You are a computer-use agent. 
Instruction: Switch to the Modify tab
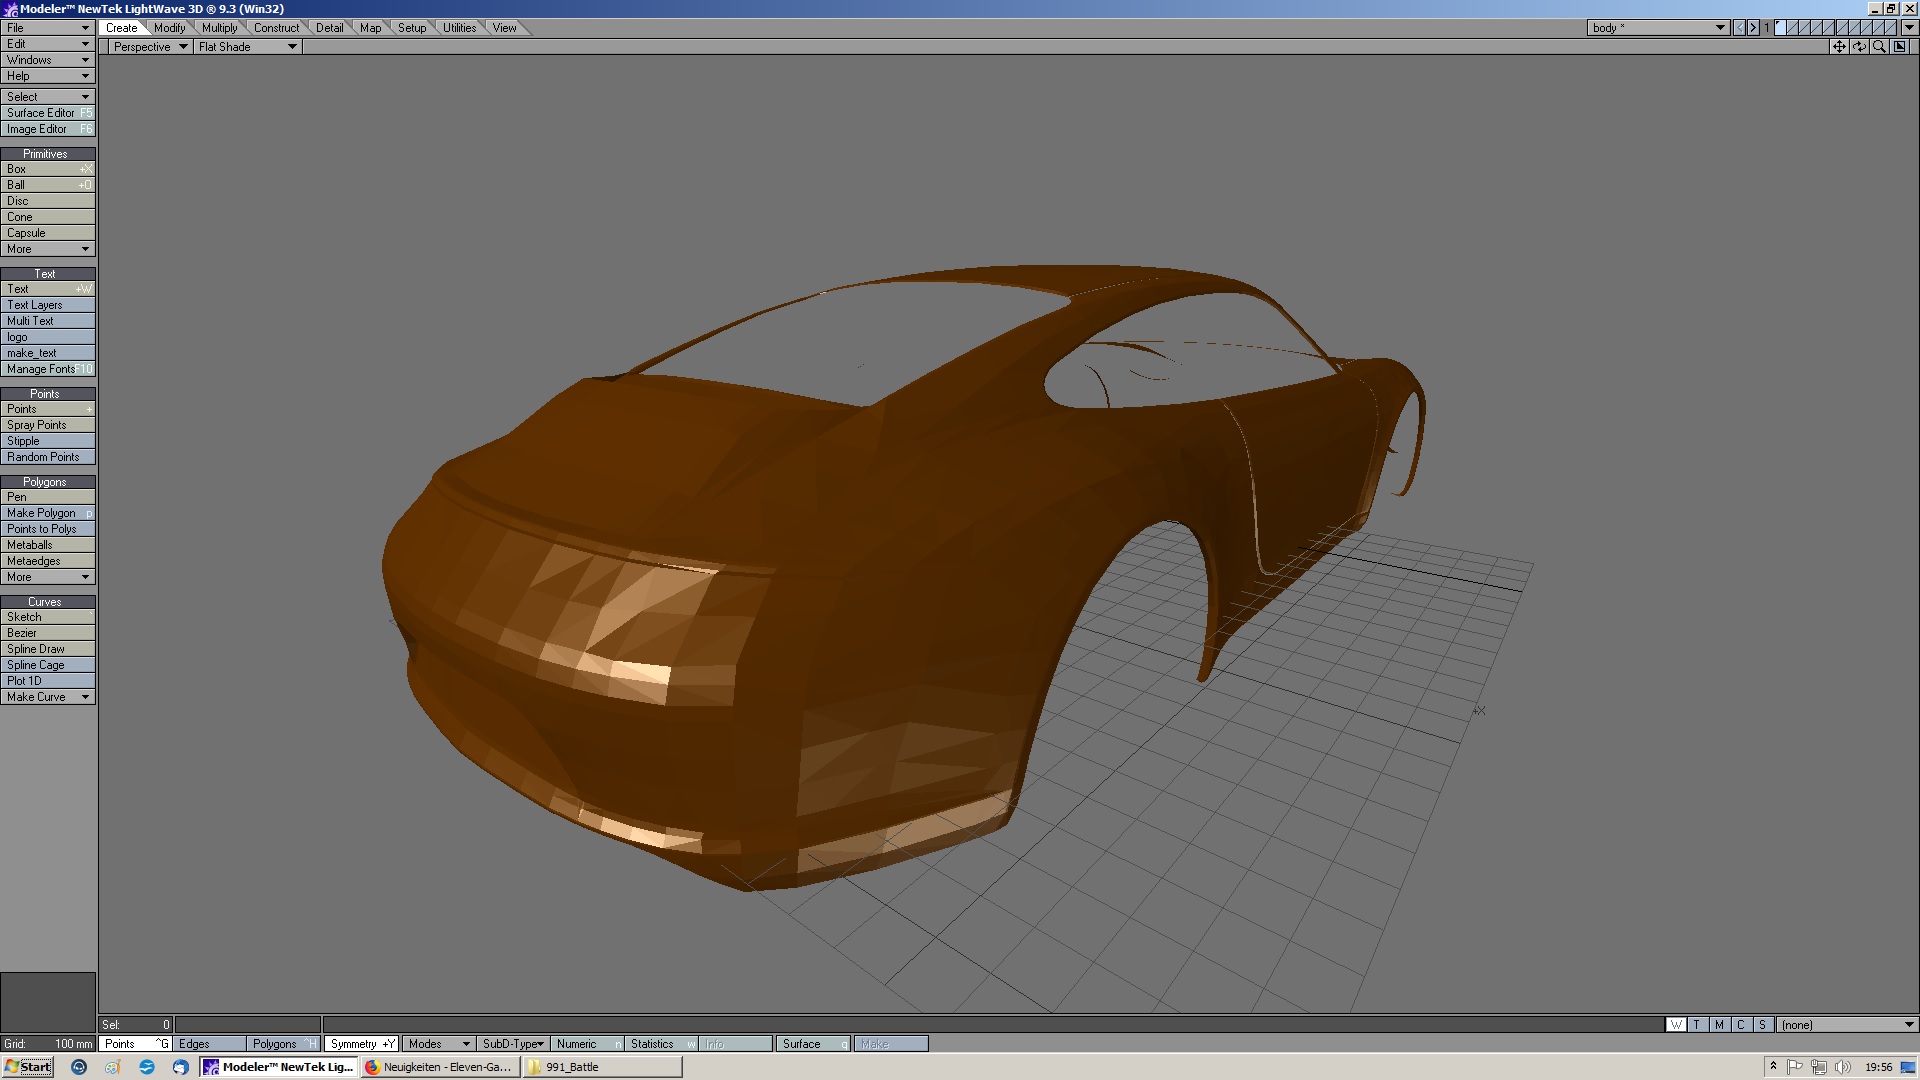(169, 28)
